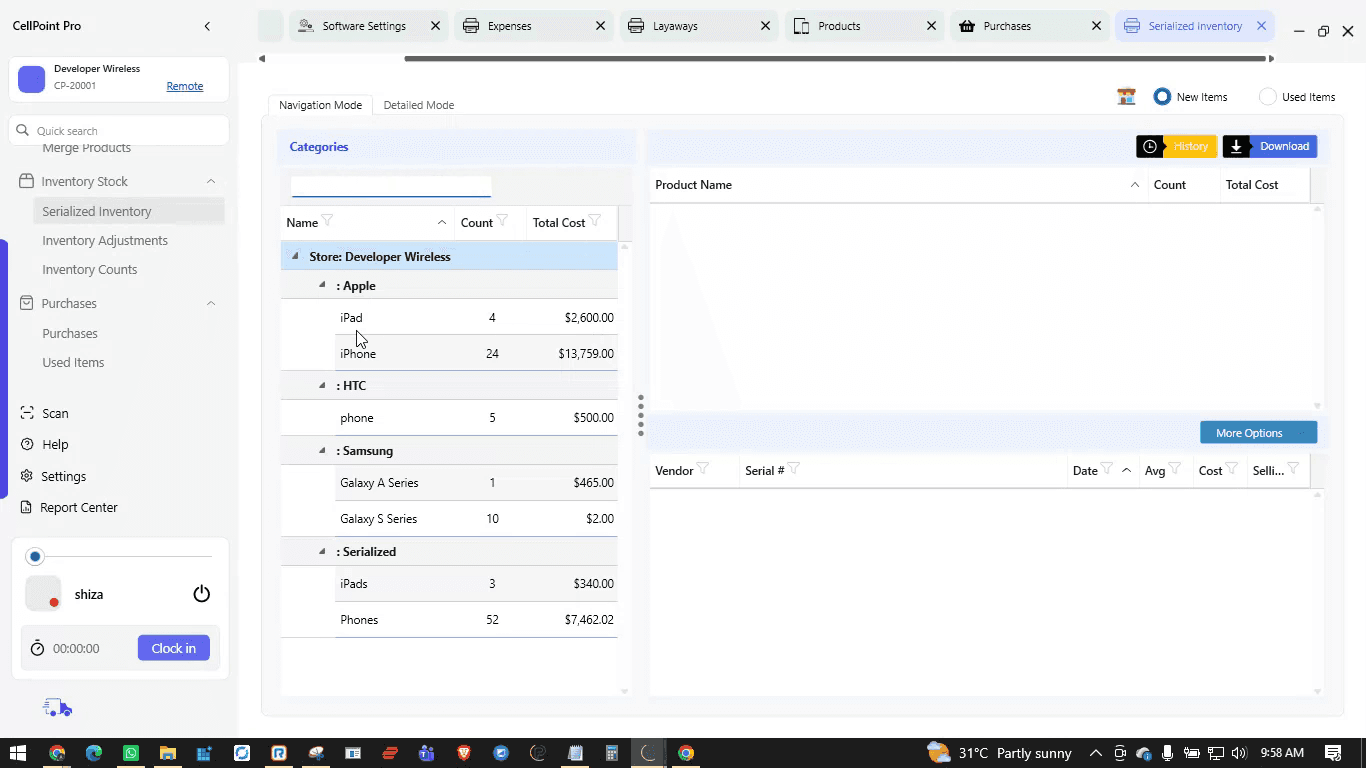Viewport: 1366px width, 768px height.
Task: Click the WhatsApp taskbar icon
Action: 131,753
